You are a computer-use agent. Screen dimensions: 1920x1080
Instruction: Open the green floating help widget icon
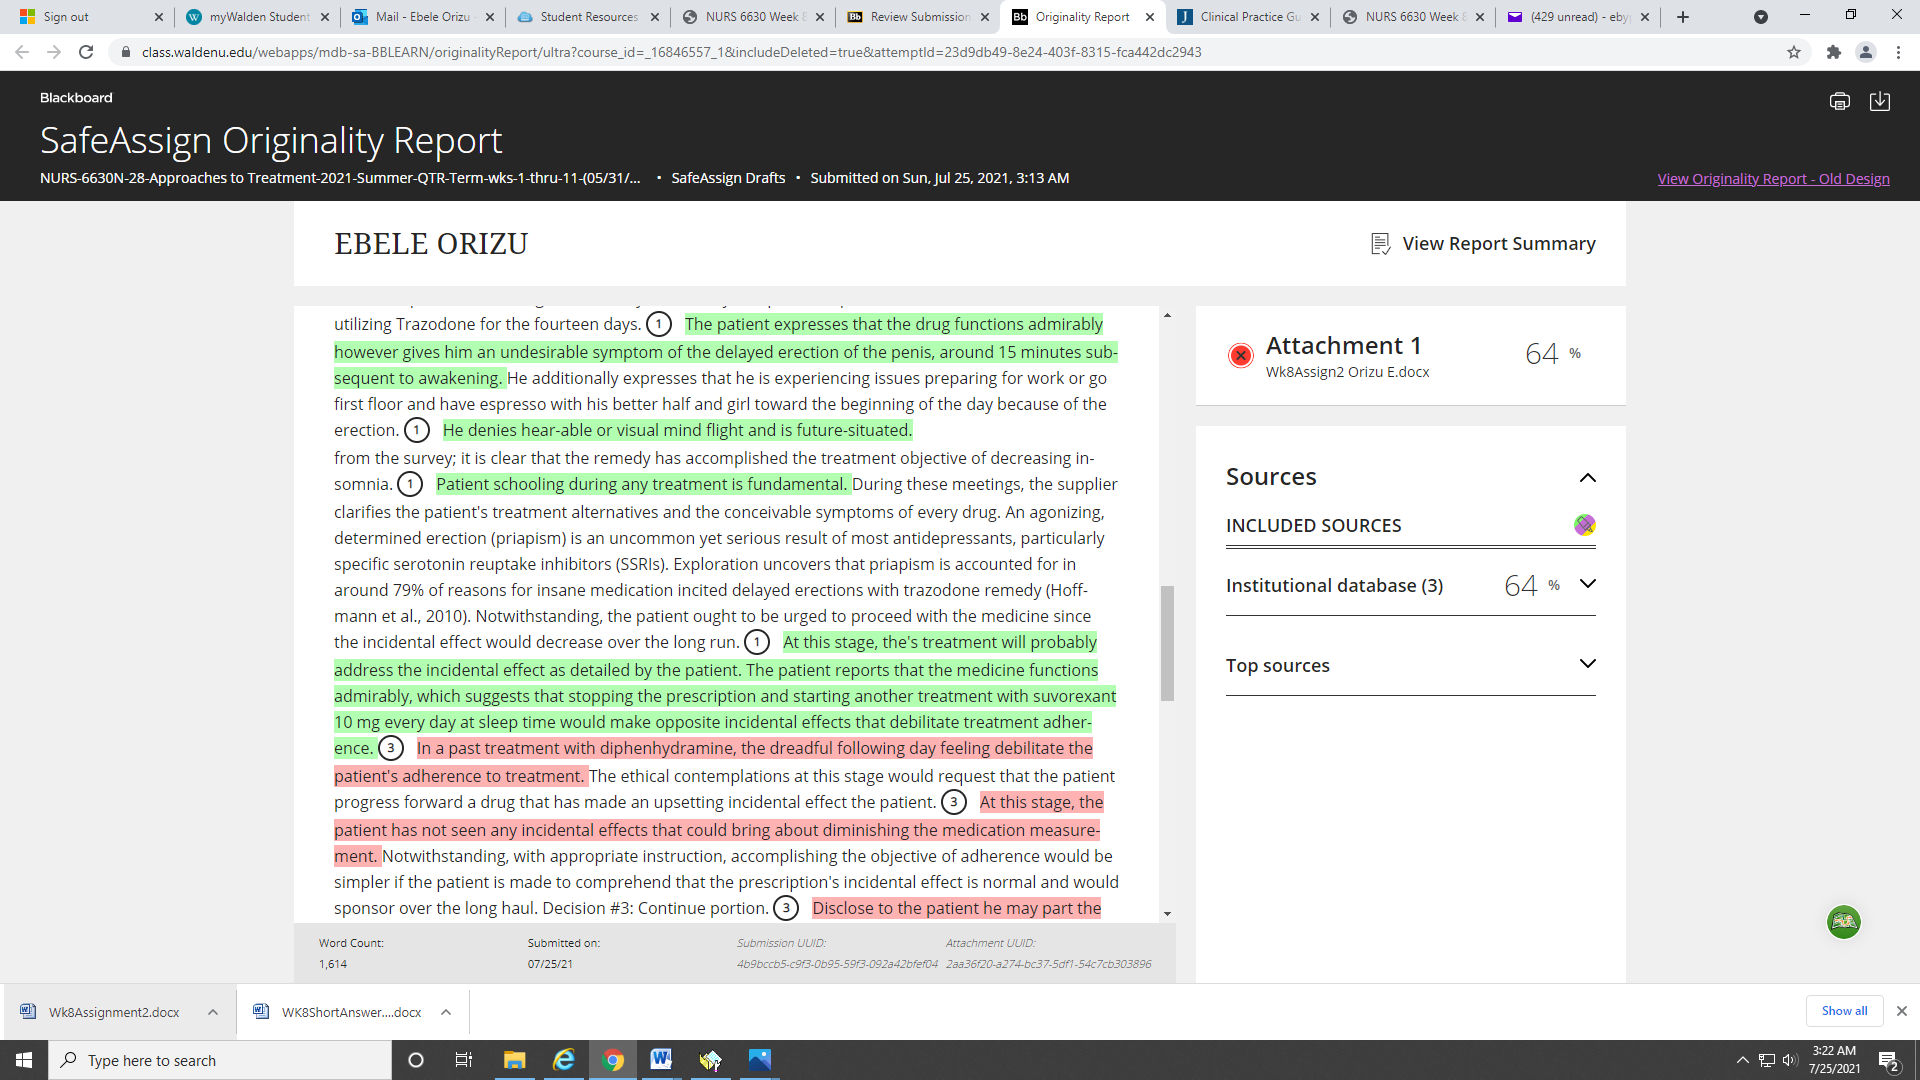click(x=1843, y=922)
